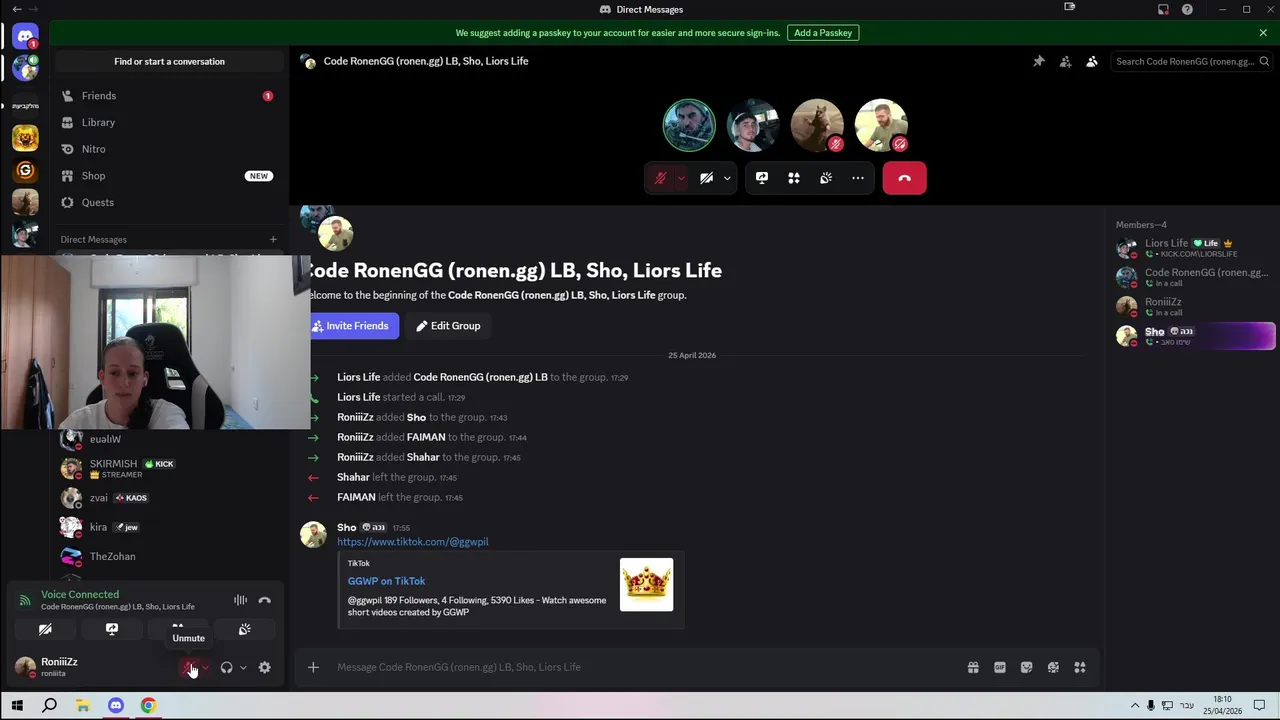Select Sho in the members list
This screenshot has width=1280, height=720.
coord(1194,336)
